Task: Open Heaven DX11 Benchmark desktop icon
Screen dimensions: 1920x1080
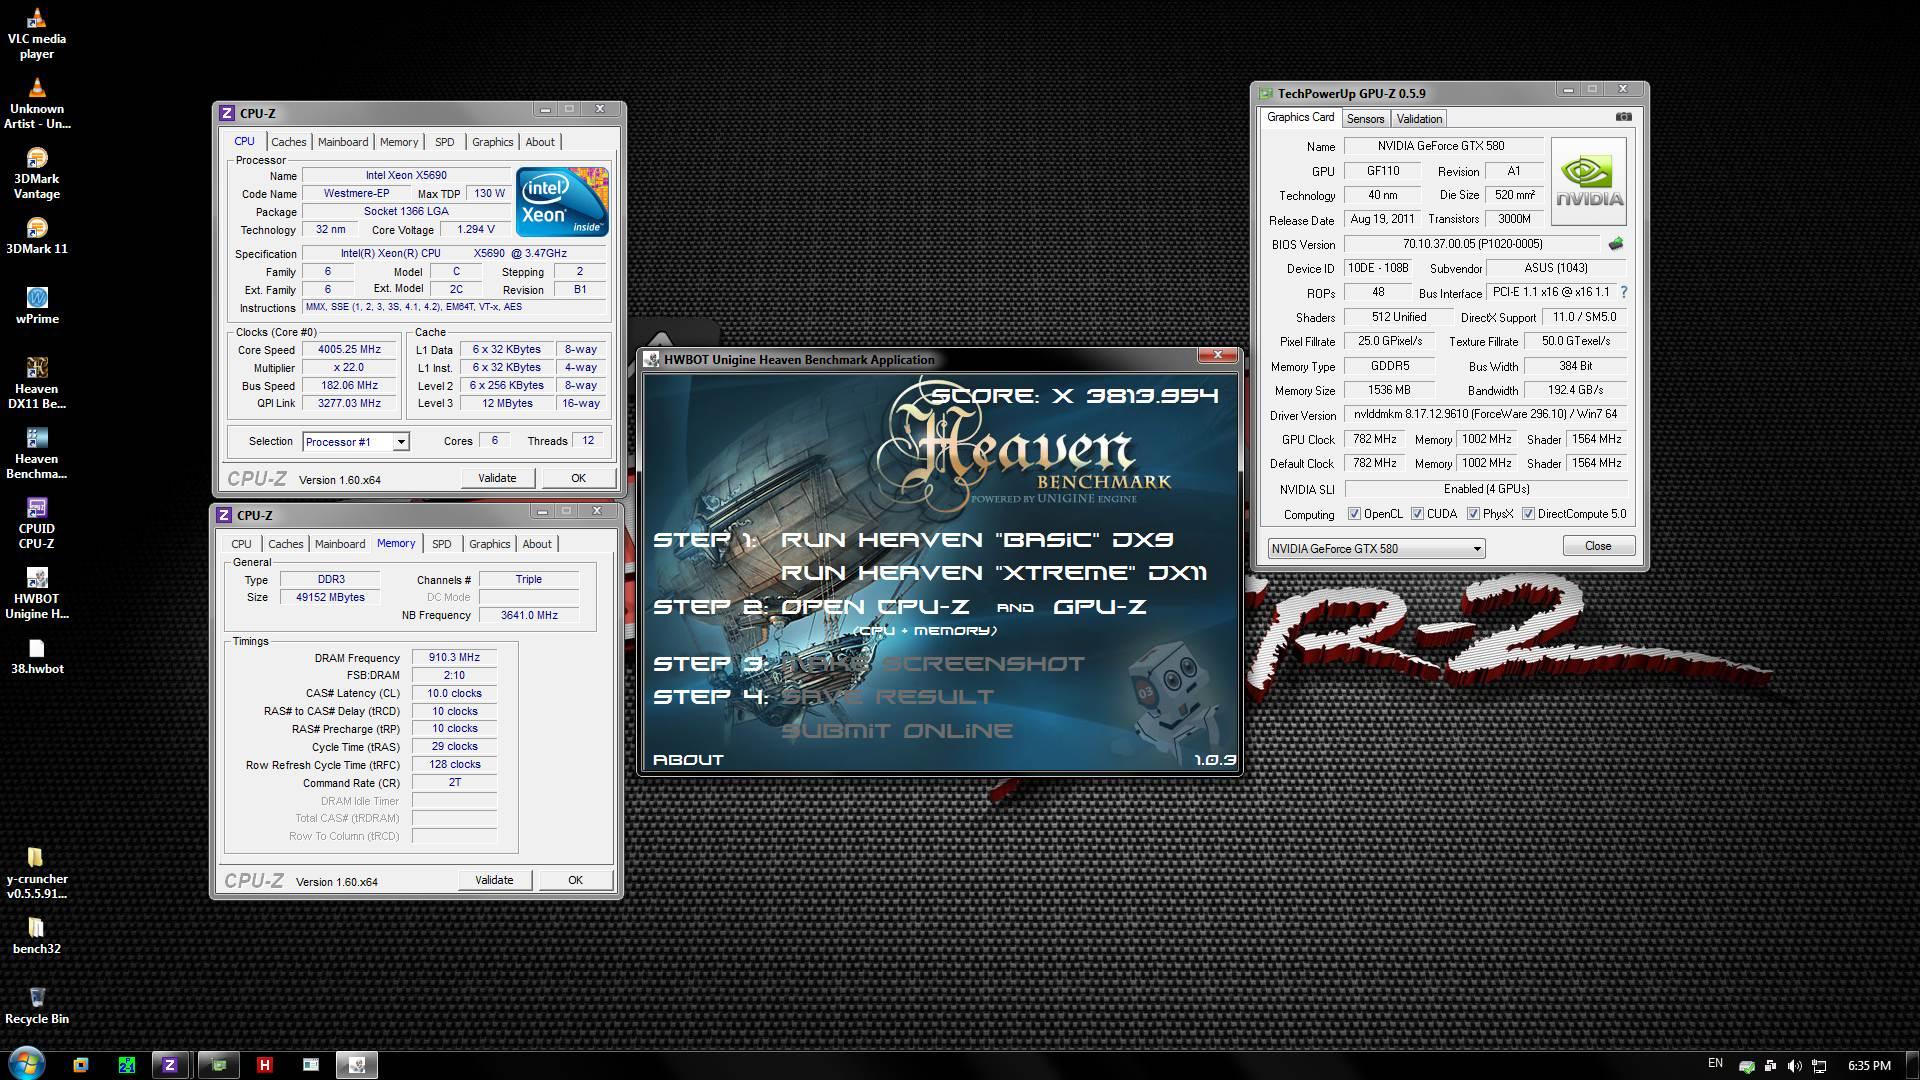Action: [37, 384]
